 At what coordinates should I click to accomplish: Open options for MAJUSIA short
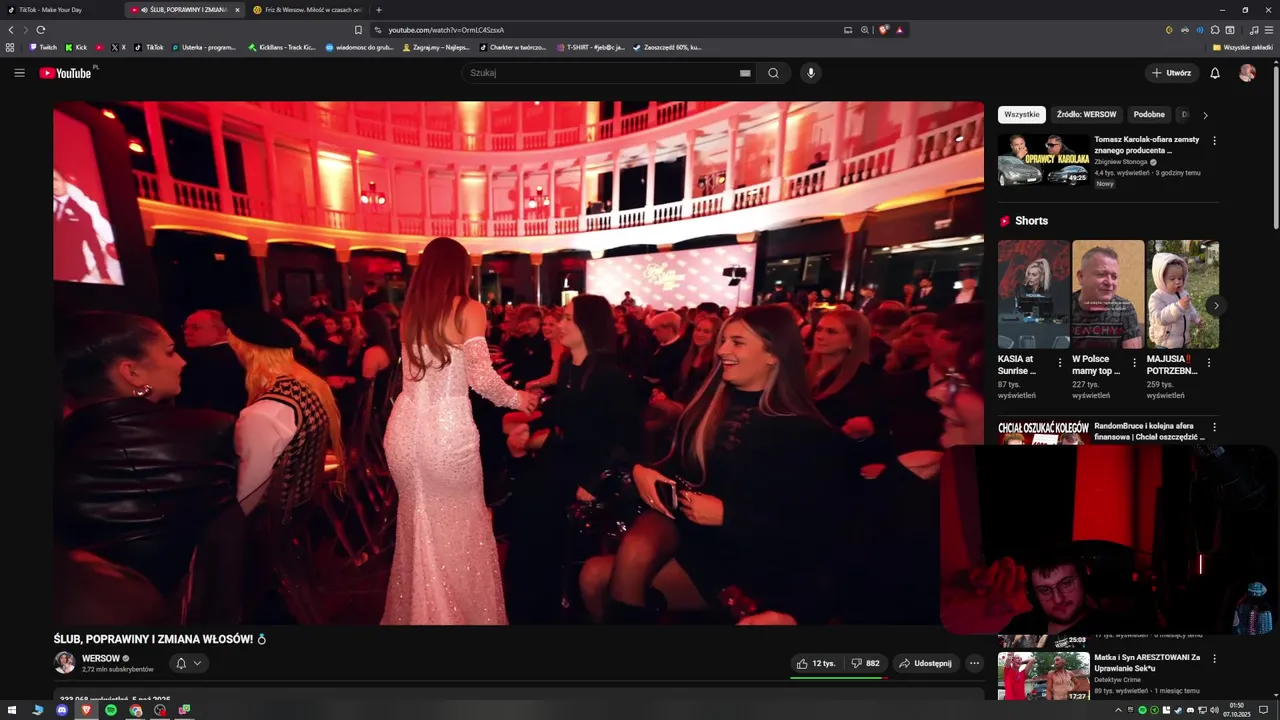click(1208, 363)
